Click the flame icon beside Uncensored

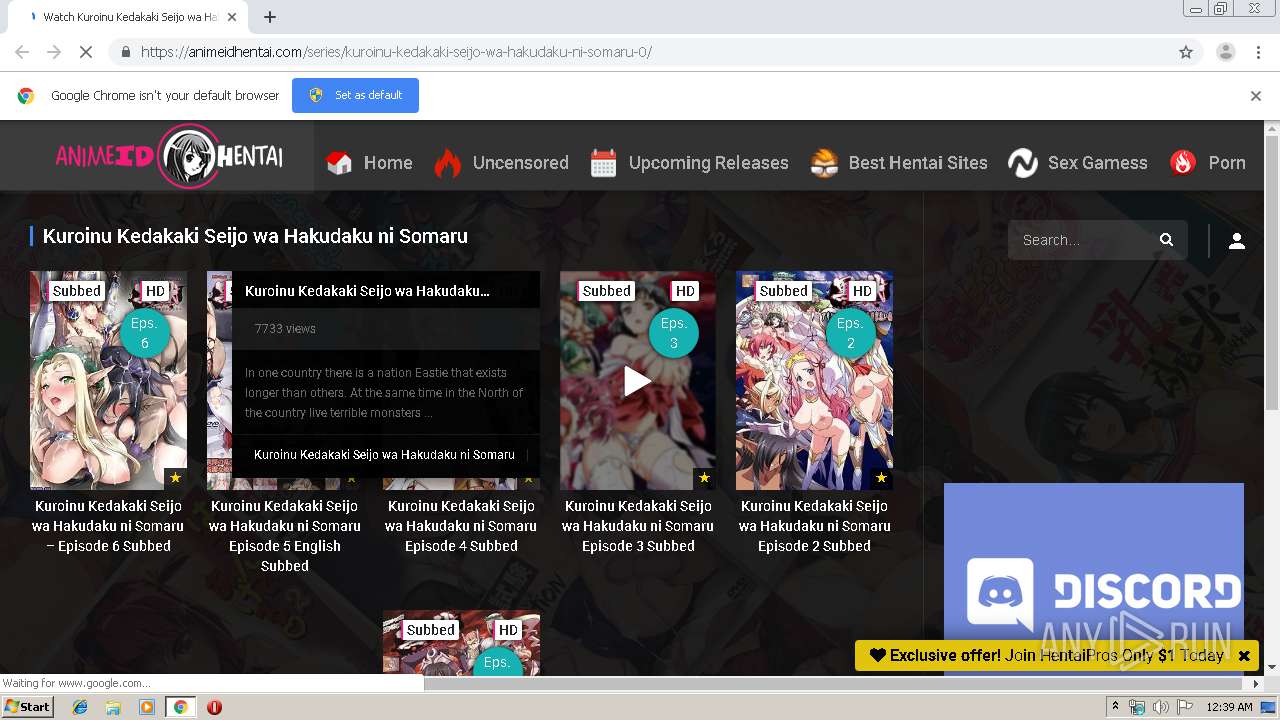point(447,162)
